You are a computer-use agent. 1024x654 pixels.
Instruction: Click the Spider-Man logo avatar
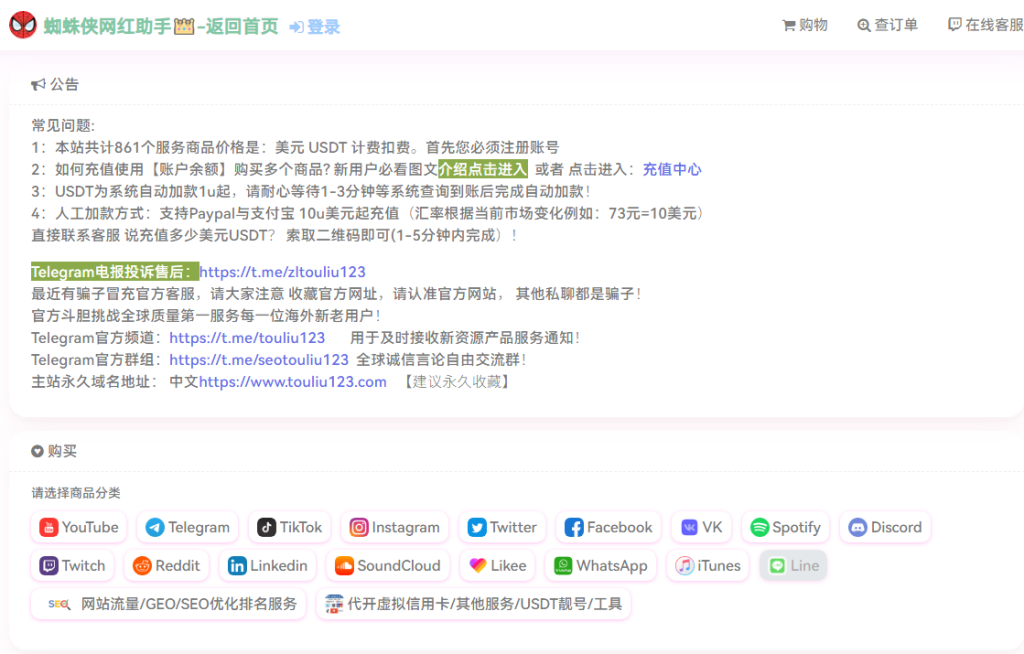23,25
